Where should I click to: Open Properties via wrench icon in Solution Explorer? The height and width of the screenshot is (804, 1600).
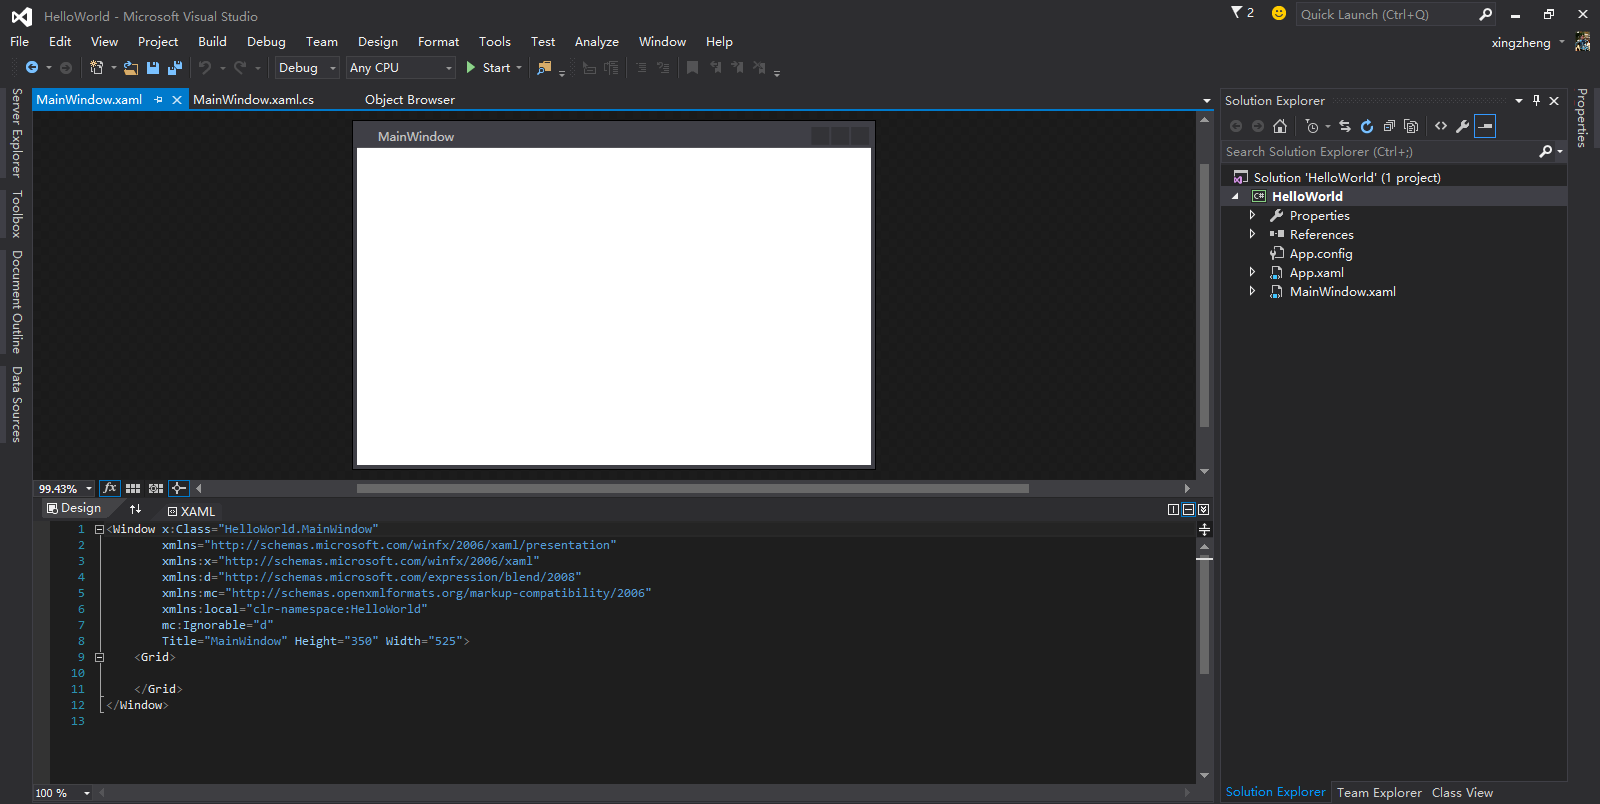(x=1463, y=126)
